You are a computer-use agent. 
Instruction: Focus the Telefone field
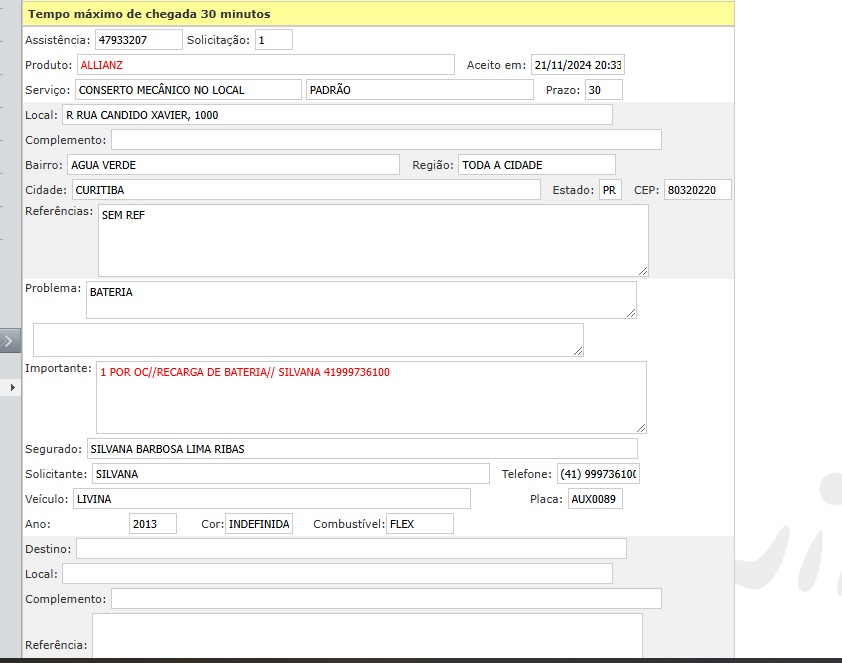598,474
